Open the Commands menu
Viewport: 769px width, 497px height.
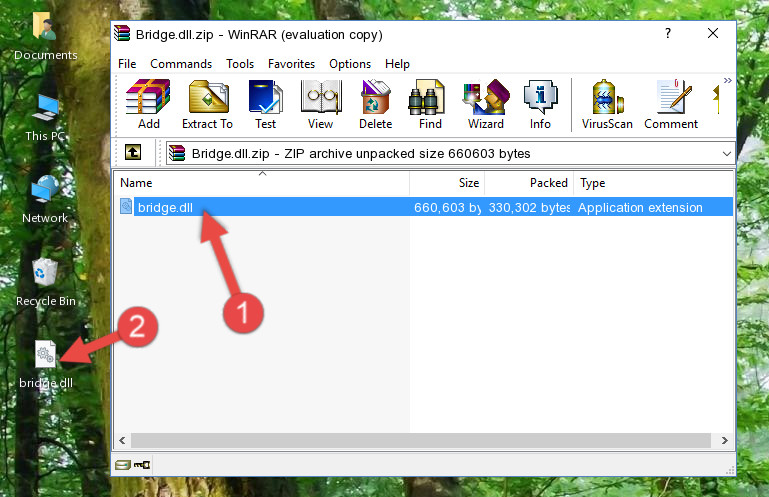coord(181,63)
